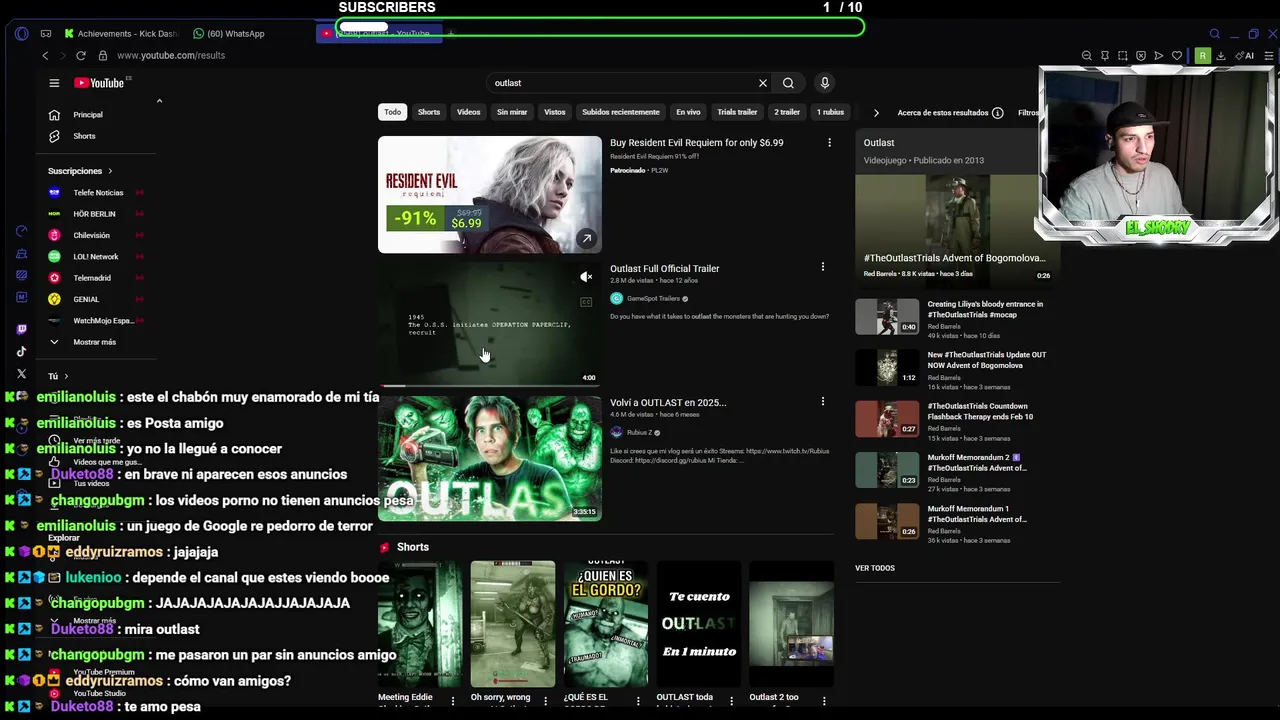1280x720 pixels.
Task: Select the Videos filter chip
Action: coord(469,112)
